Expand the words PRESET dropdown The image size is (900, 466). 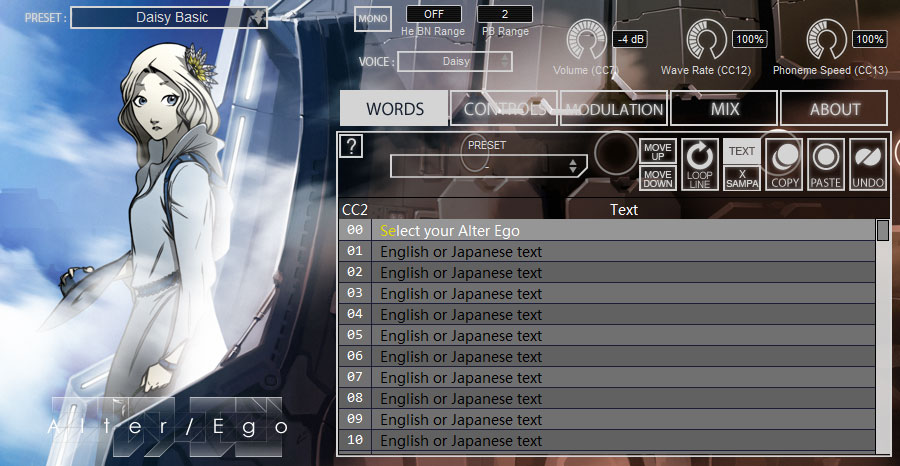tap(488, 166)
